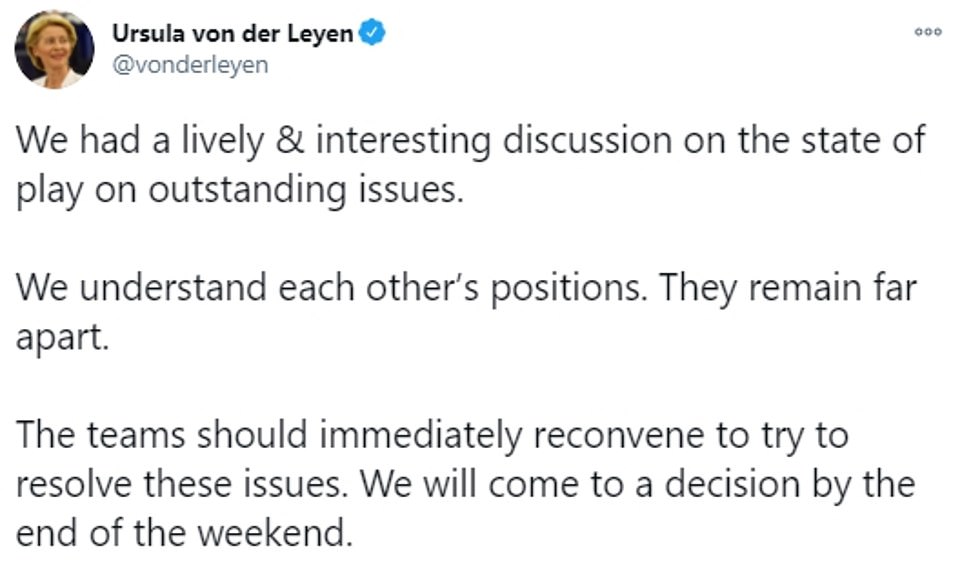Click "The teams should" at paragraph start

coord(161,435)
